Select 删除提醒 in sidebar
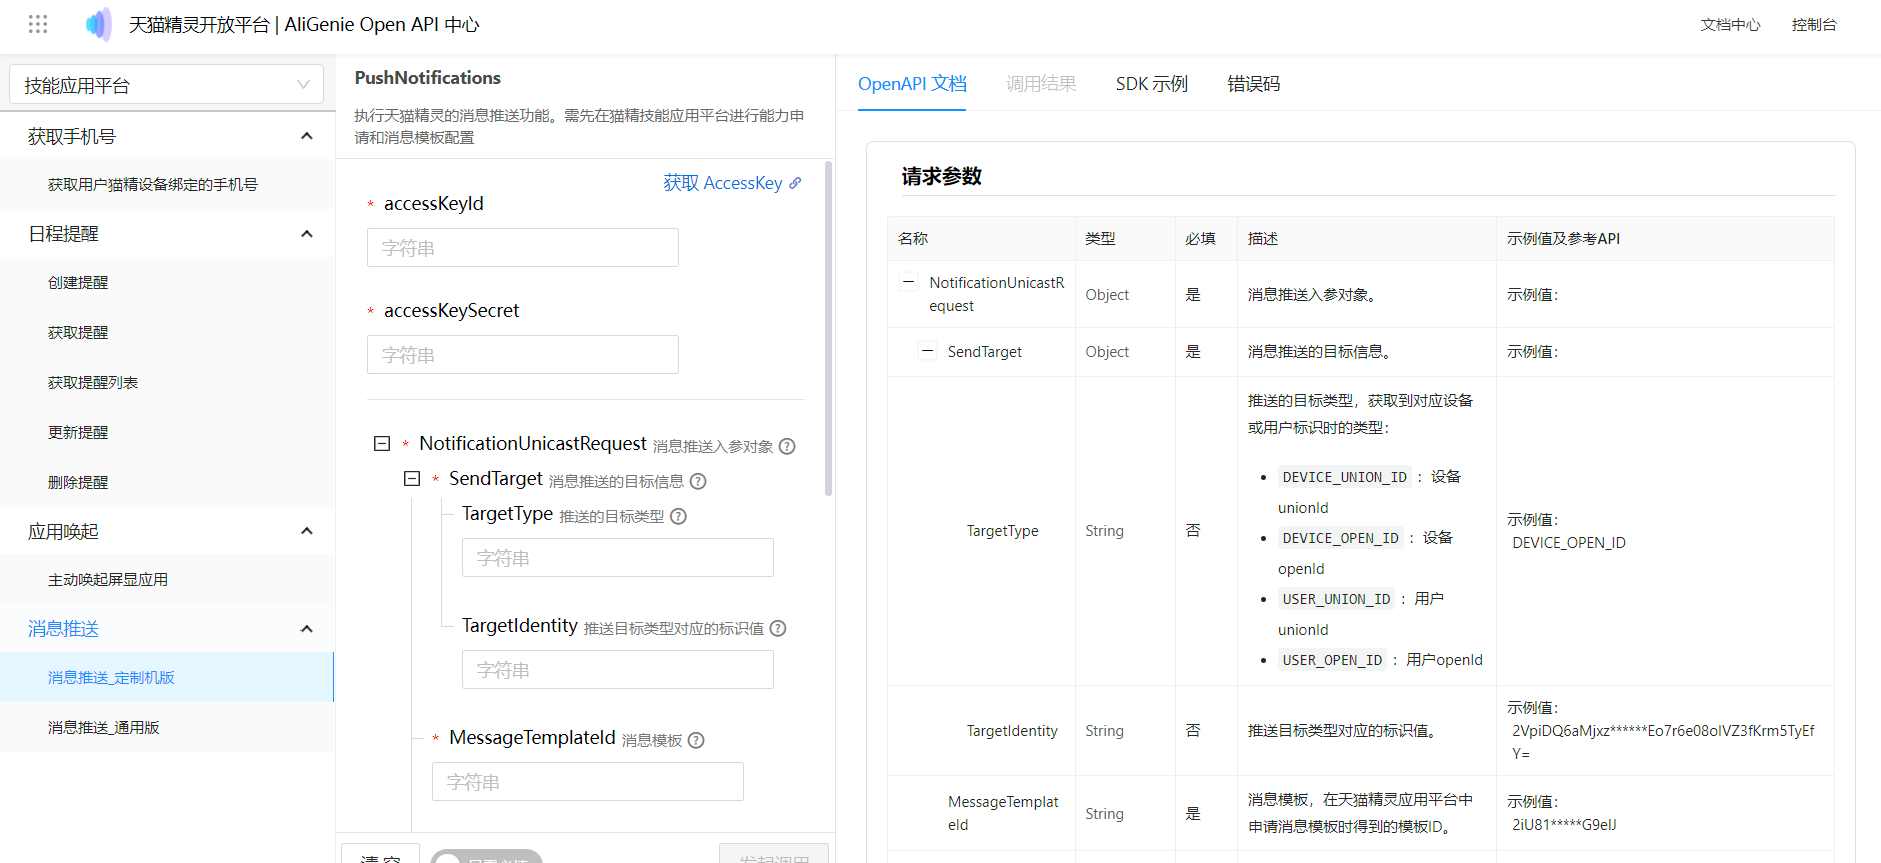This screenshot has width=1881, height=863. click(x=167, y=482)
